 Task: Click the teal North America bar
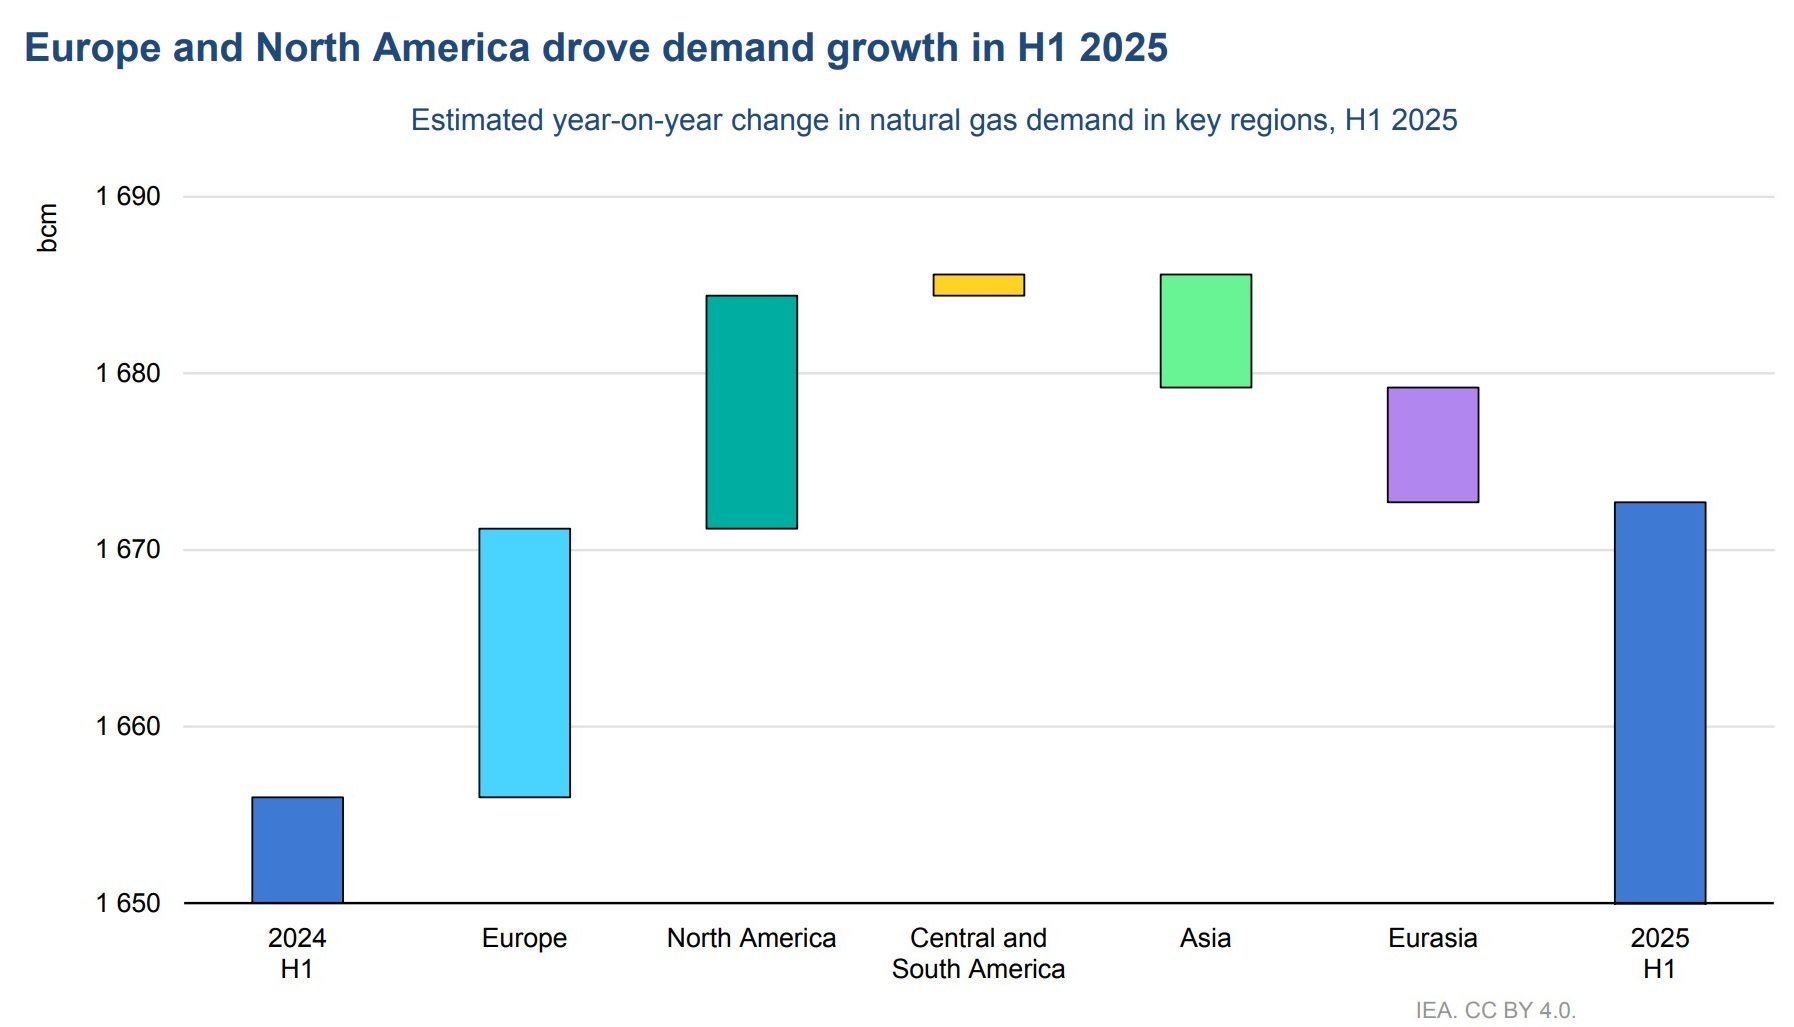(x=751, y=412)
